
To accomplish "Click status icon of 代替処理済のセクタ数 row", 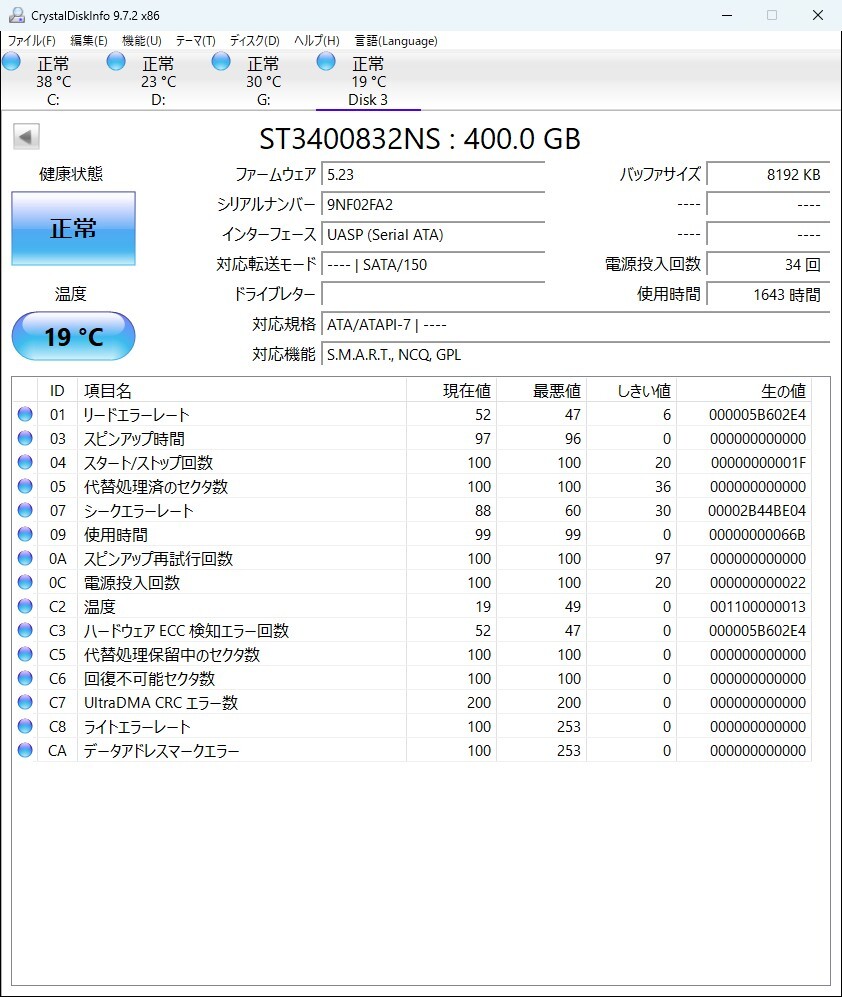I will pos(25,486).
